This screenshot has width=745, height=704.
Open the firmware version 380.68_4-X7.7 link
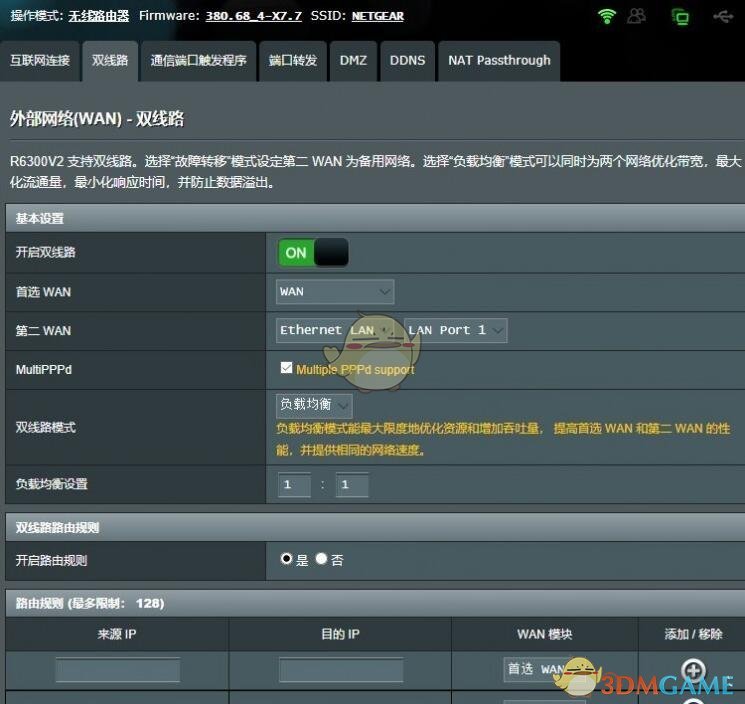point(253,16)
